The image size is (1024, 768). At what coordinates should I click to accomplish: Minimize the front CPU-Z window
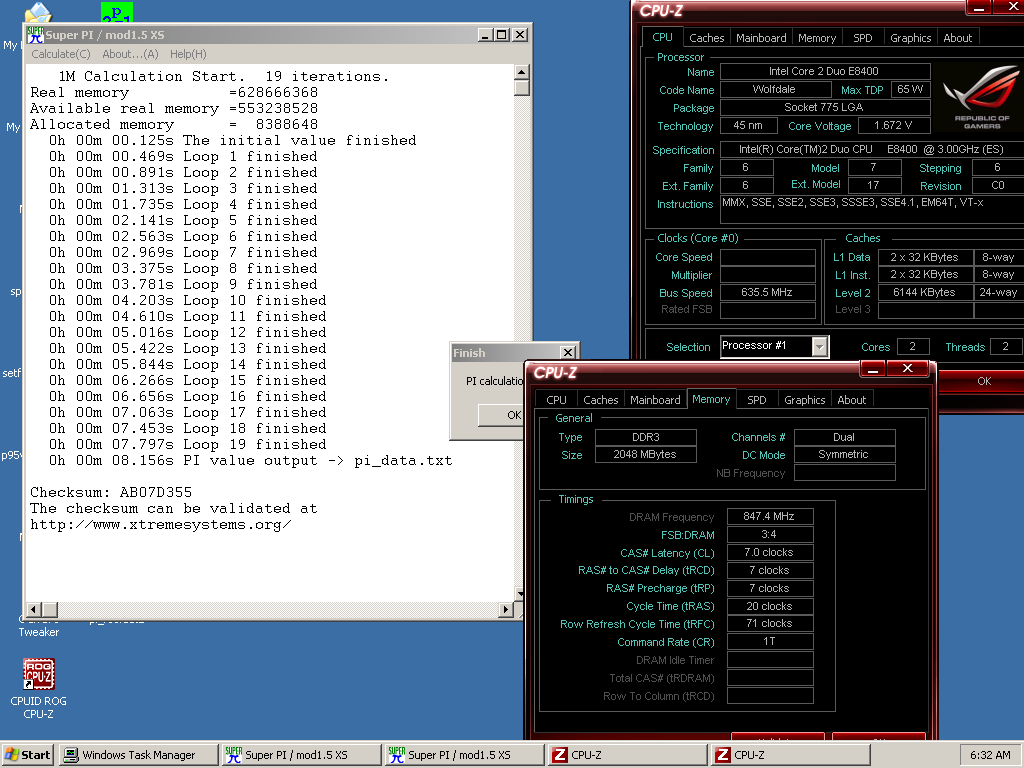coord(872,369)
